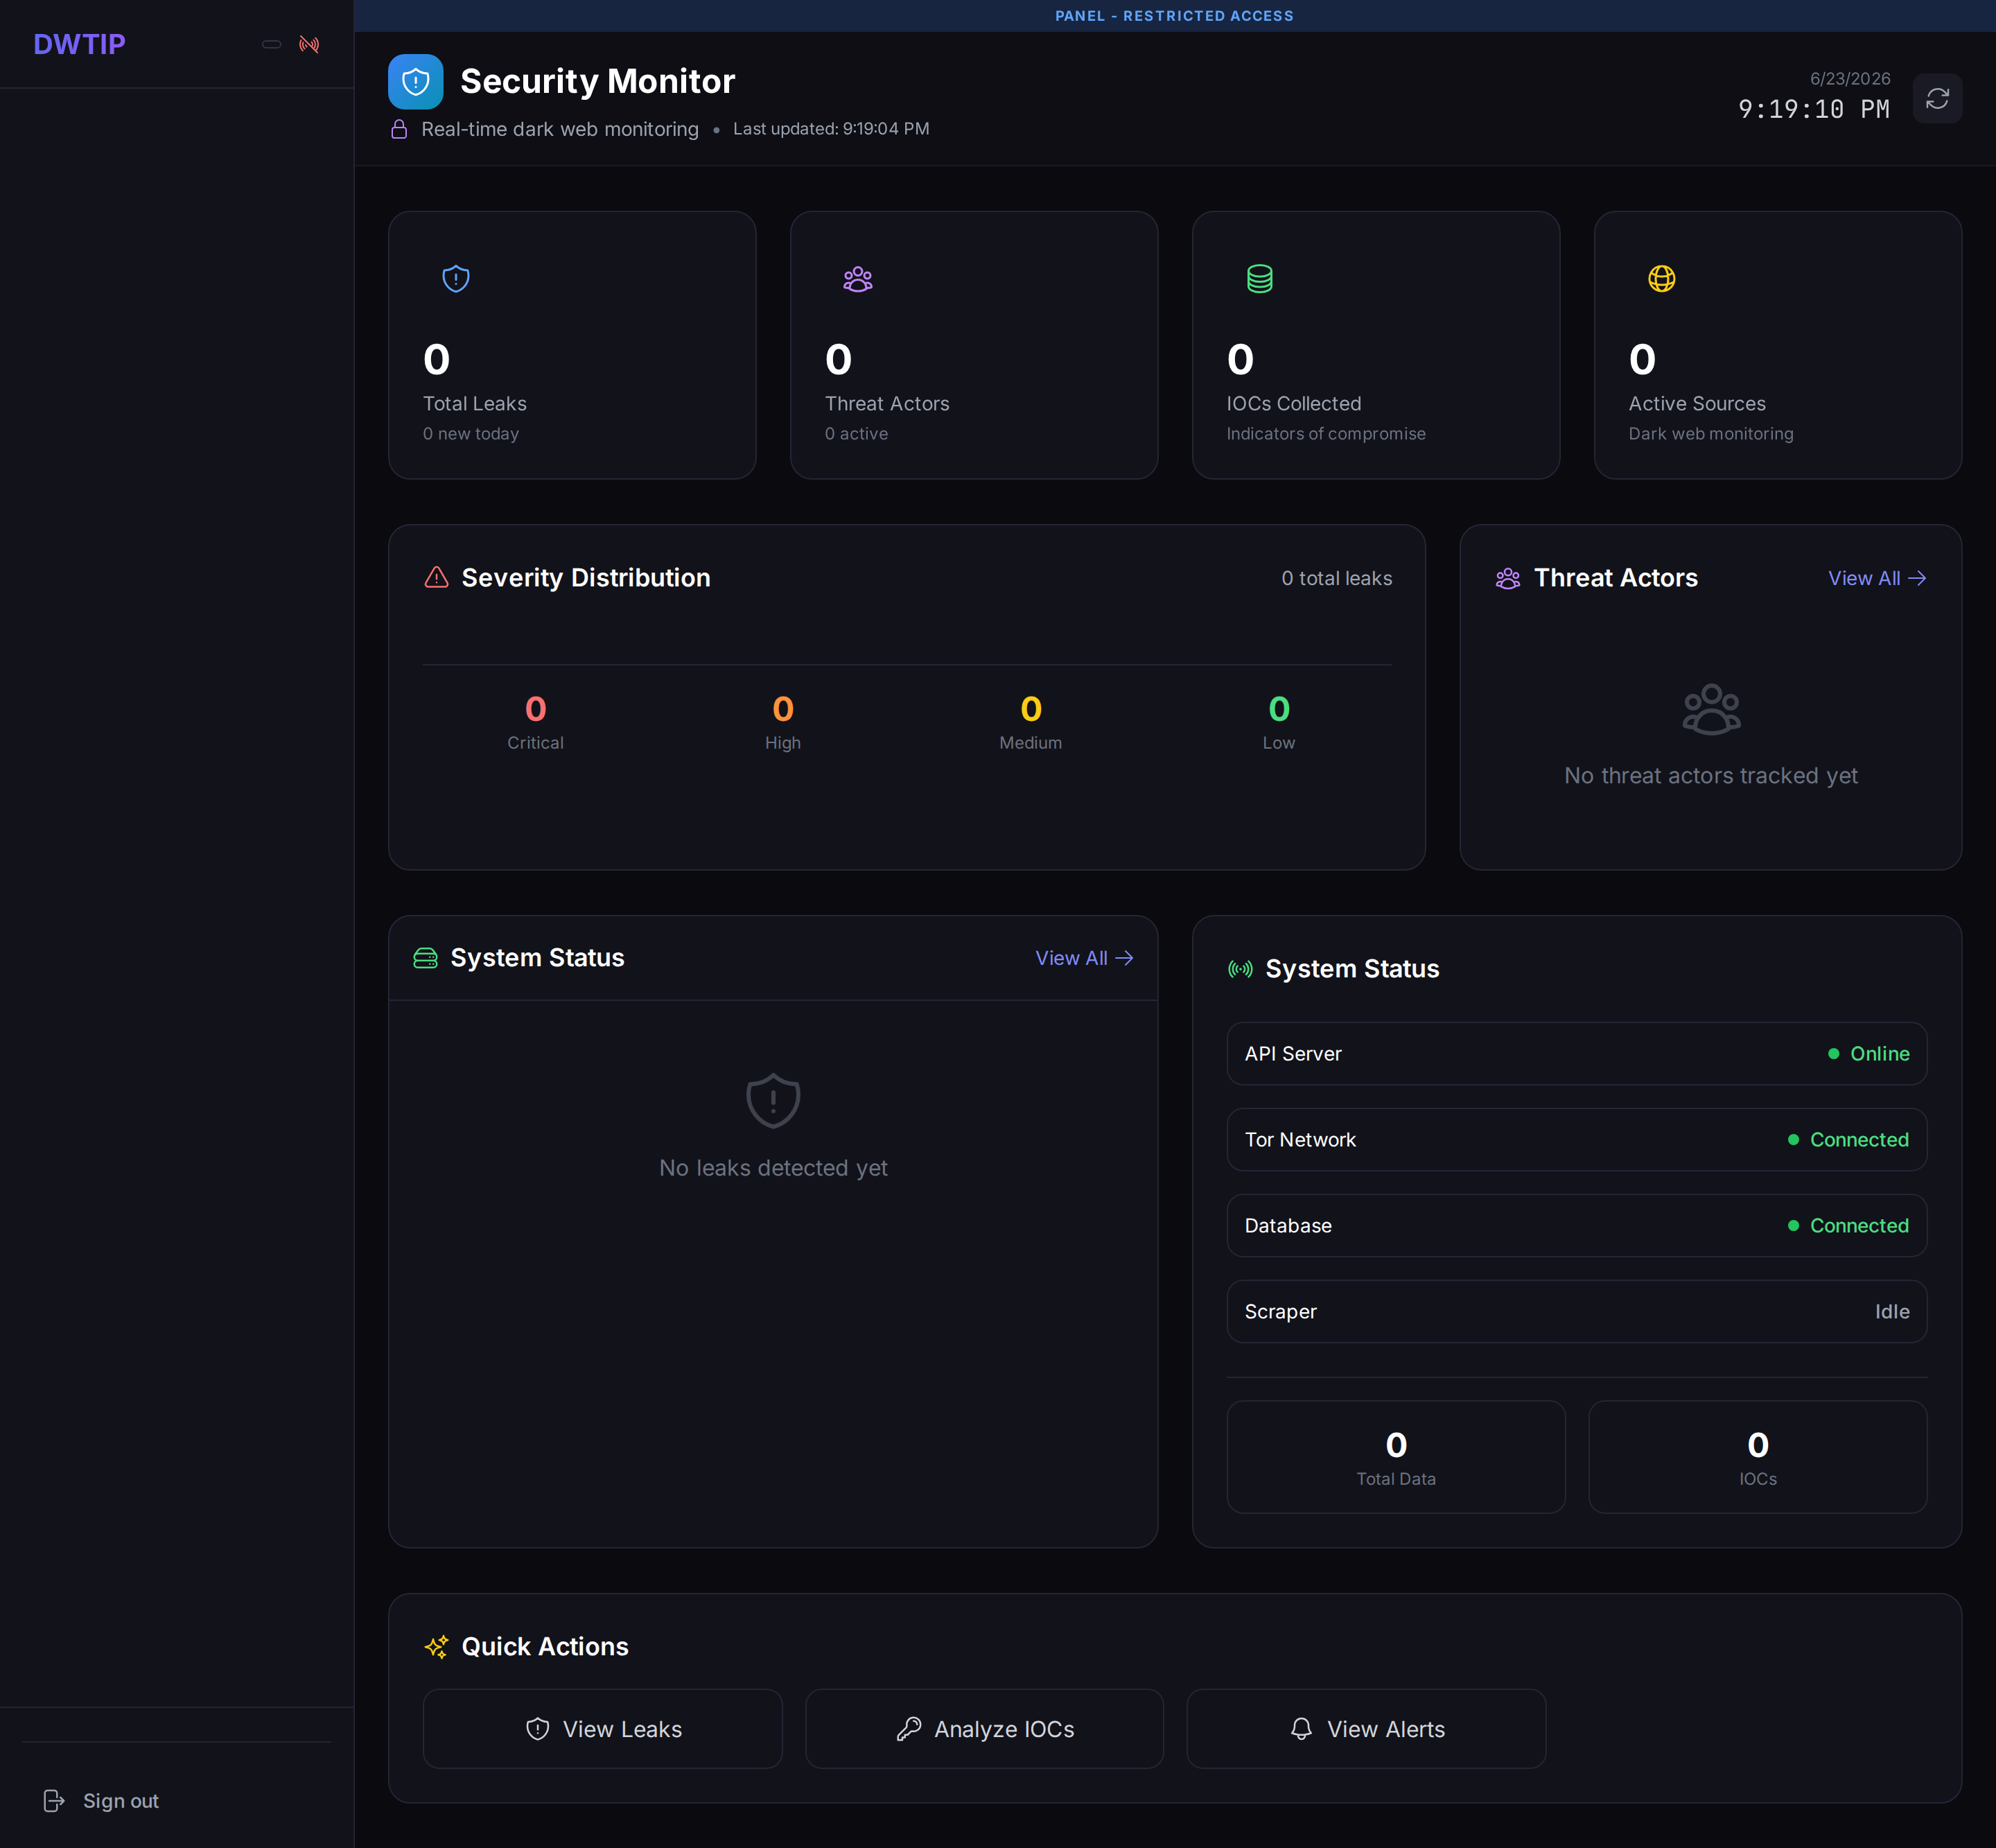This screenshot has width=1996, height=1848.
Task: Click the '0 active' text on Threat Actors card
Action: pos(856,434)
